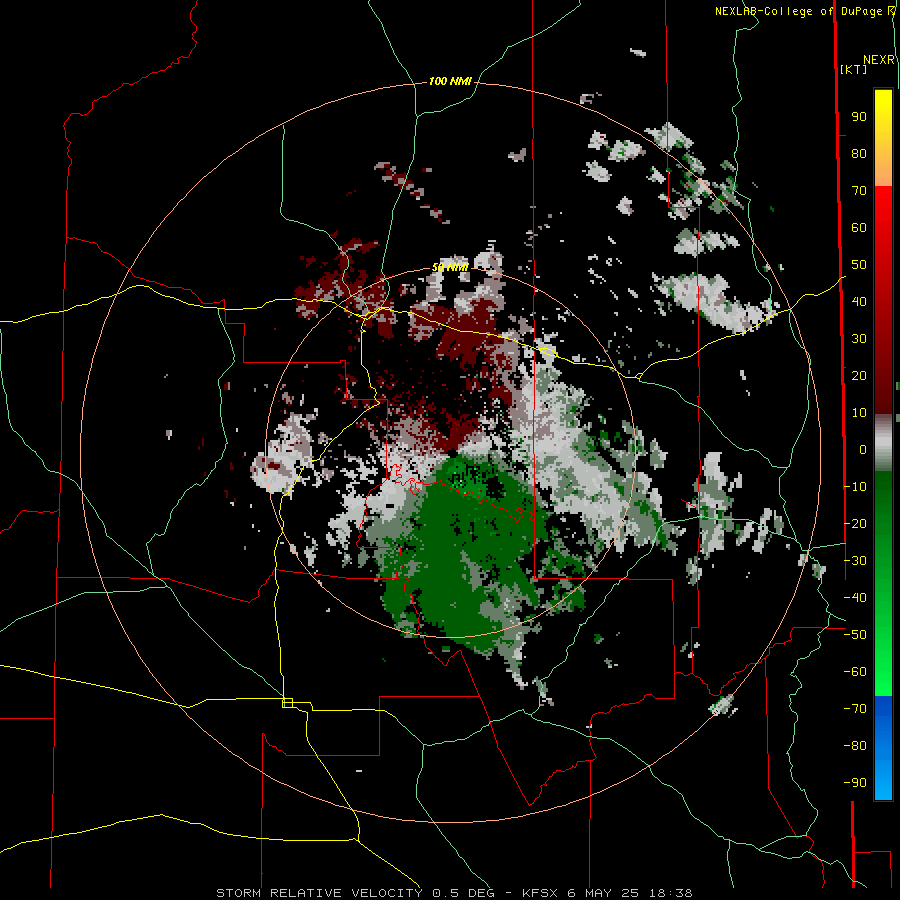Click the gray zero-velocity segment of color bar
Image resolution: width=900 pixels, height=900 pixels.
(883, 443)
